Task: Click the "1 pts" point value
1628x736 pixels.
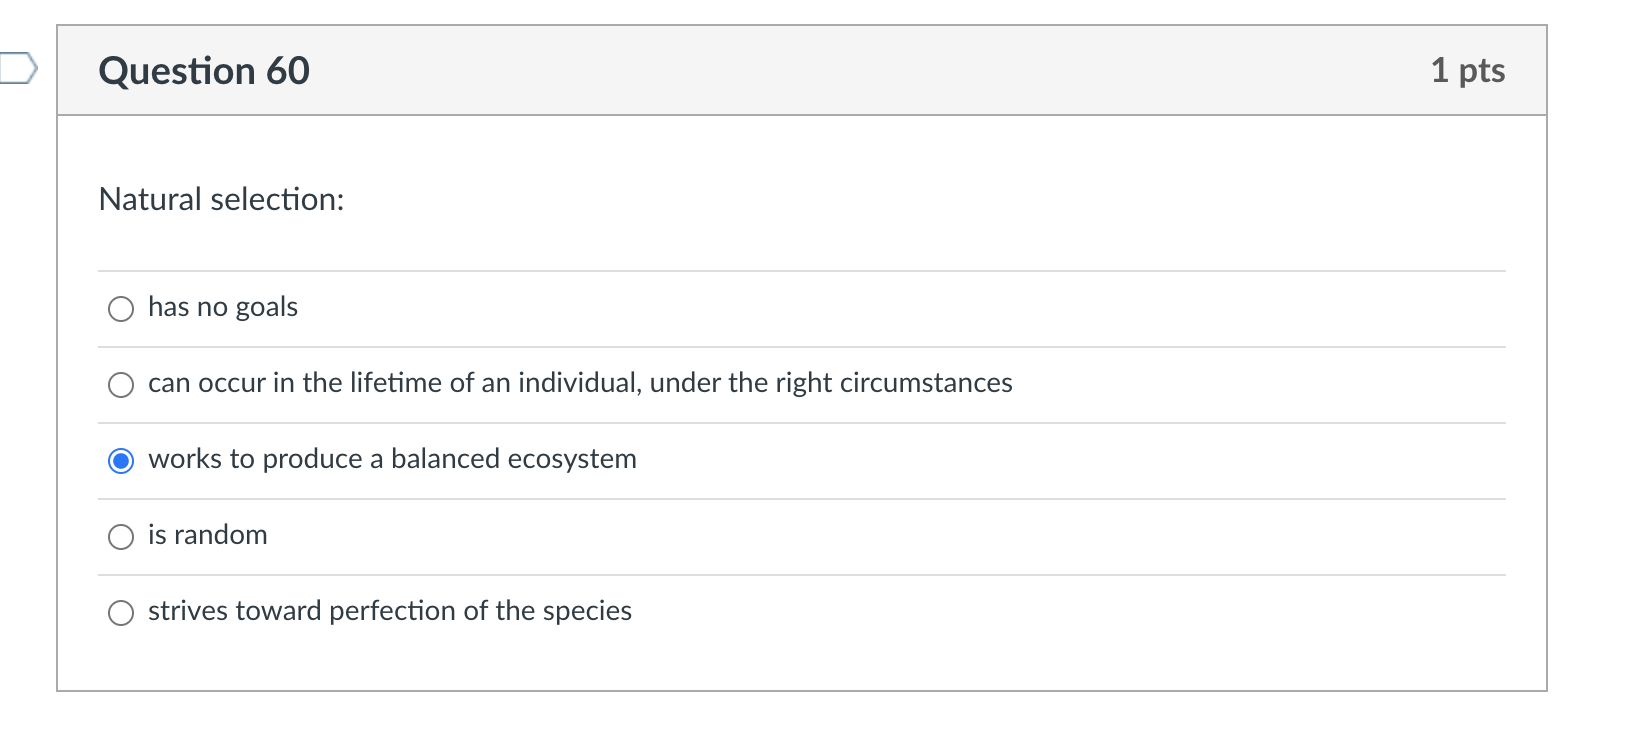Action: click(x=1467, y=70)
